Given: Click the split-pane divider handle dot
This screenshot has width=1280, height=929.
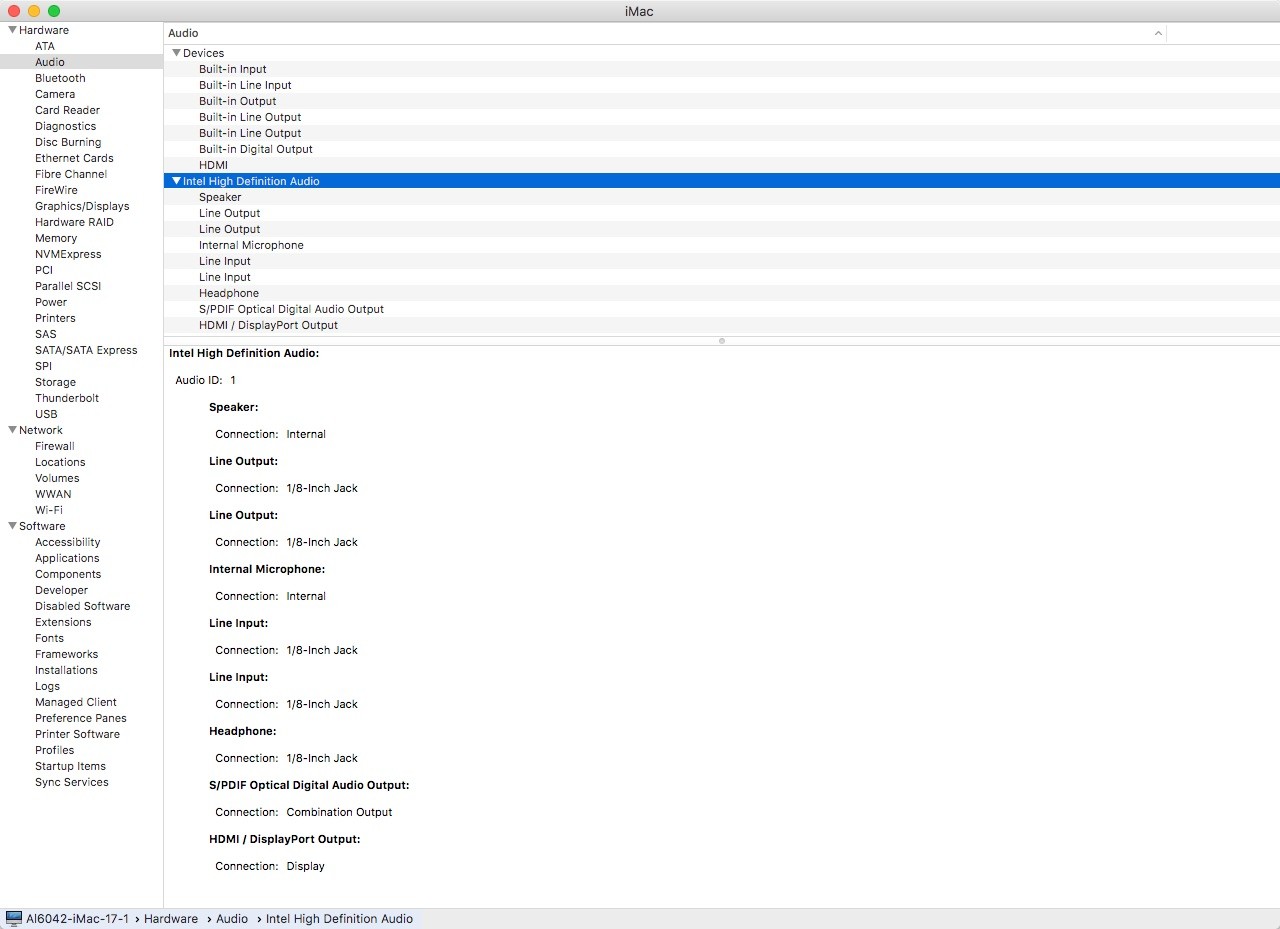Looking at the screenshot, I should coord(722,341).
